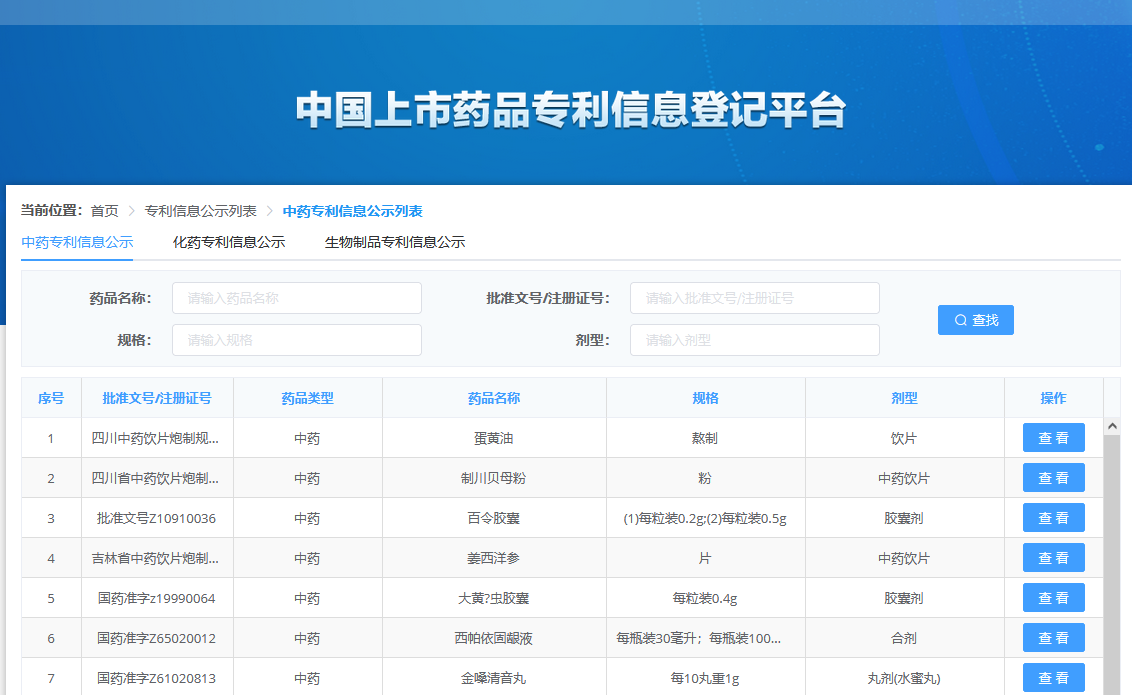Click 查看 for 西帕依固龈液

click(x=1053, y=638)
